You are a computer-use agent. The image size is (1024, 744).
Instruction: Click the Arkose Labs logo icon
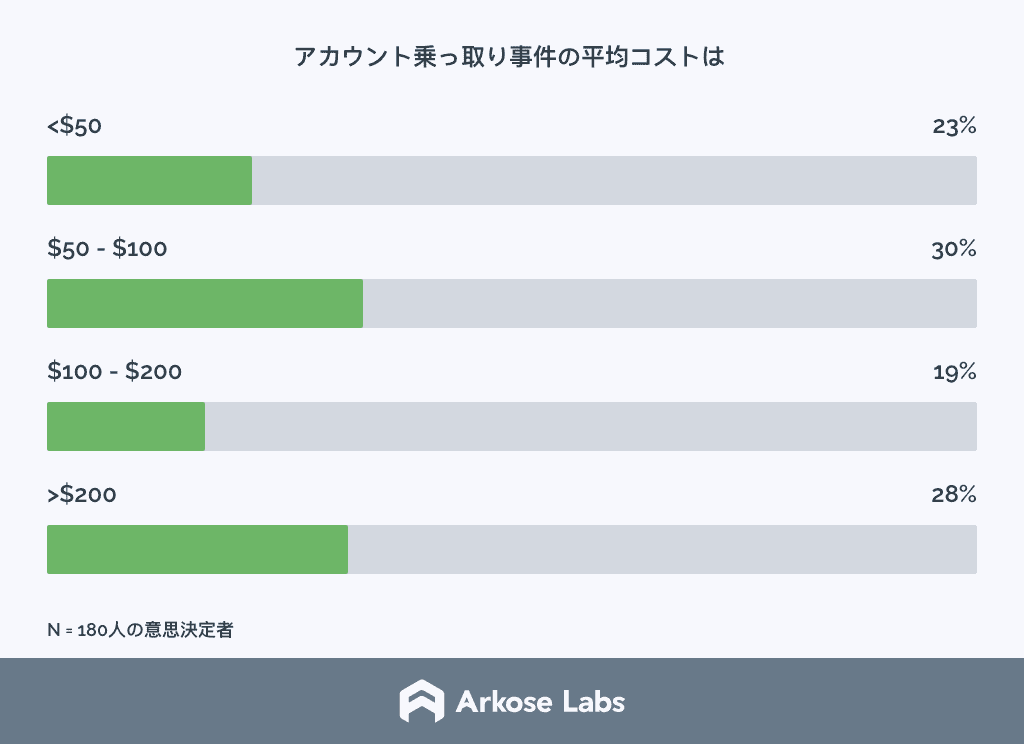pyautogui.click(x=422, y=701)
